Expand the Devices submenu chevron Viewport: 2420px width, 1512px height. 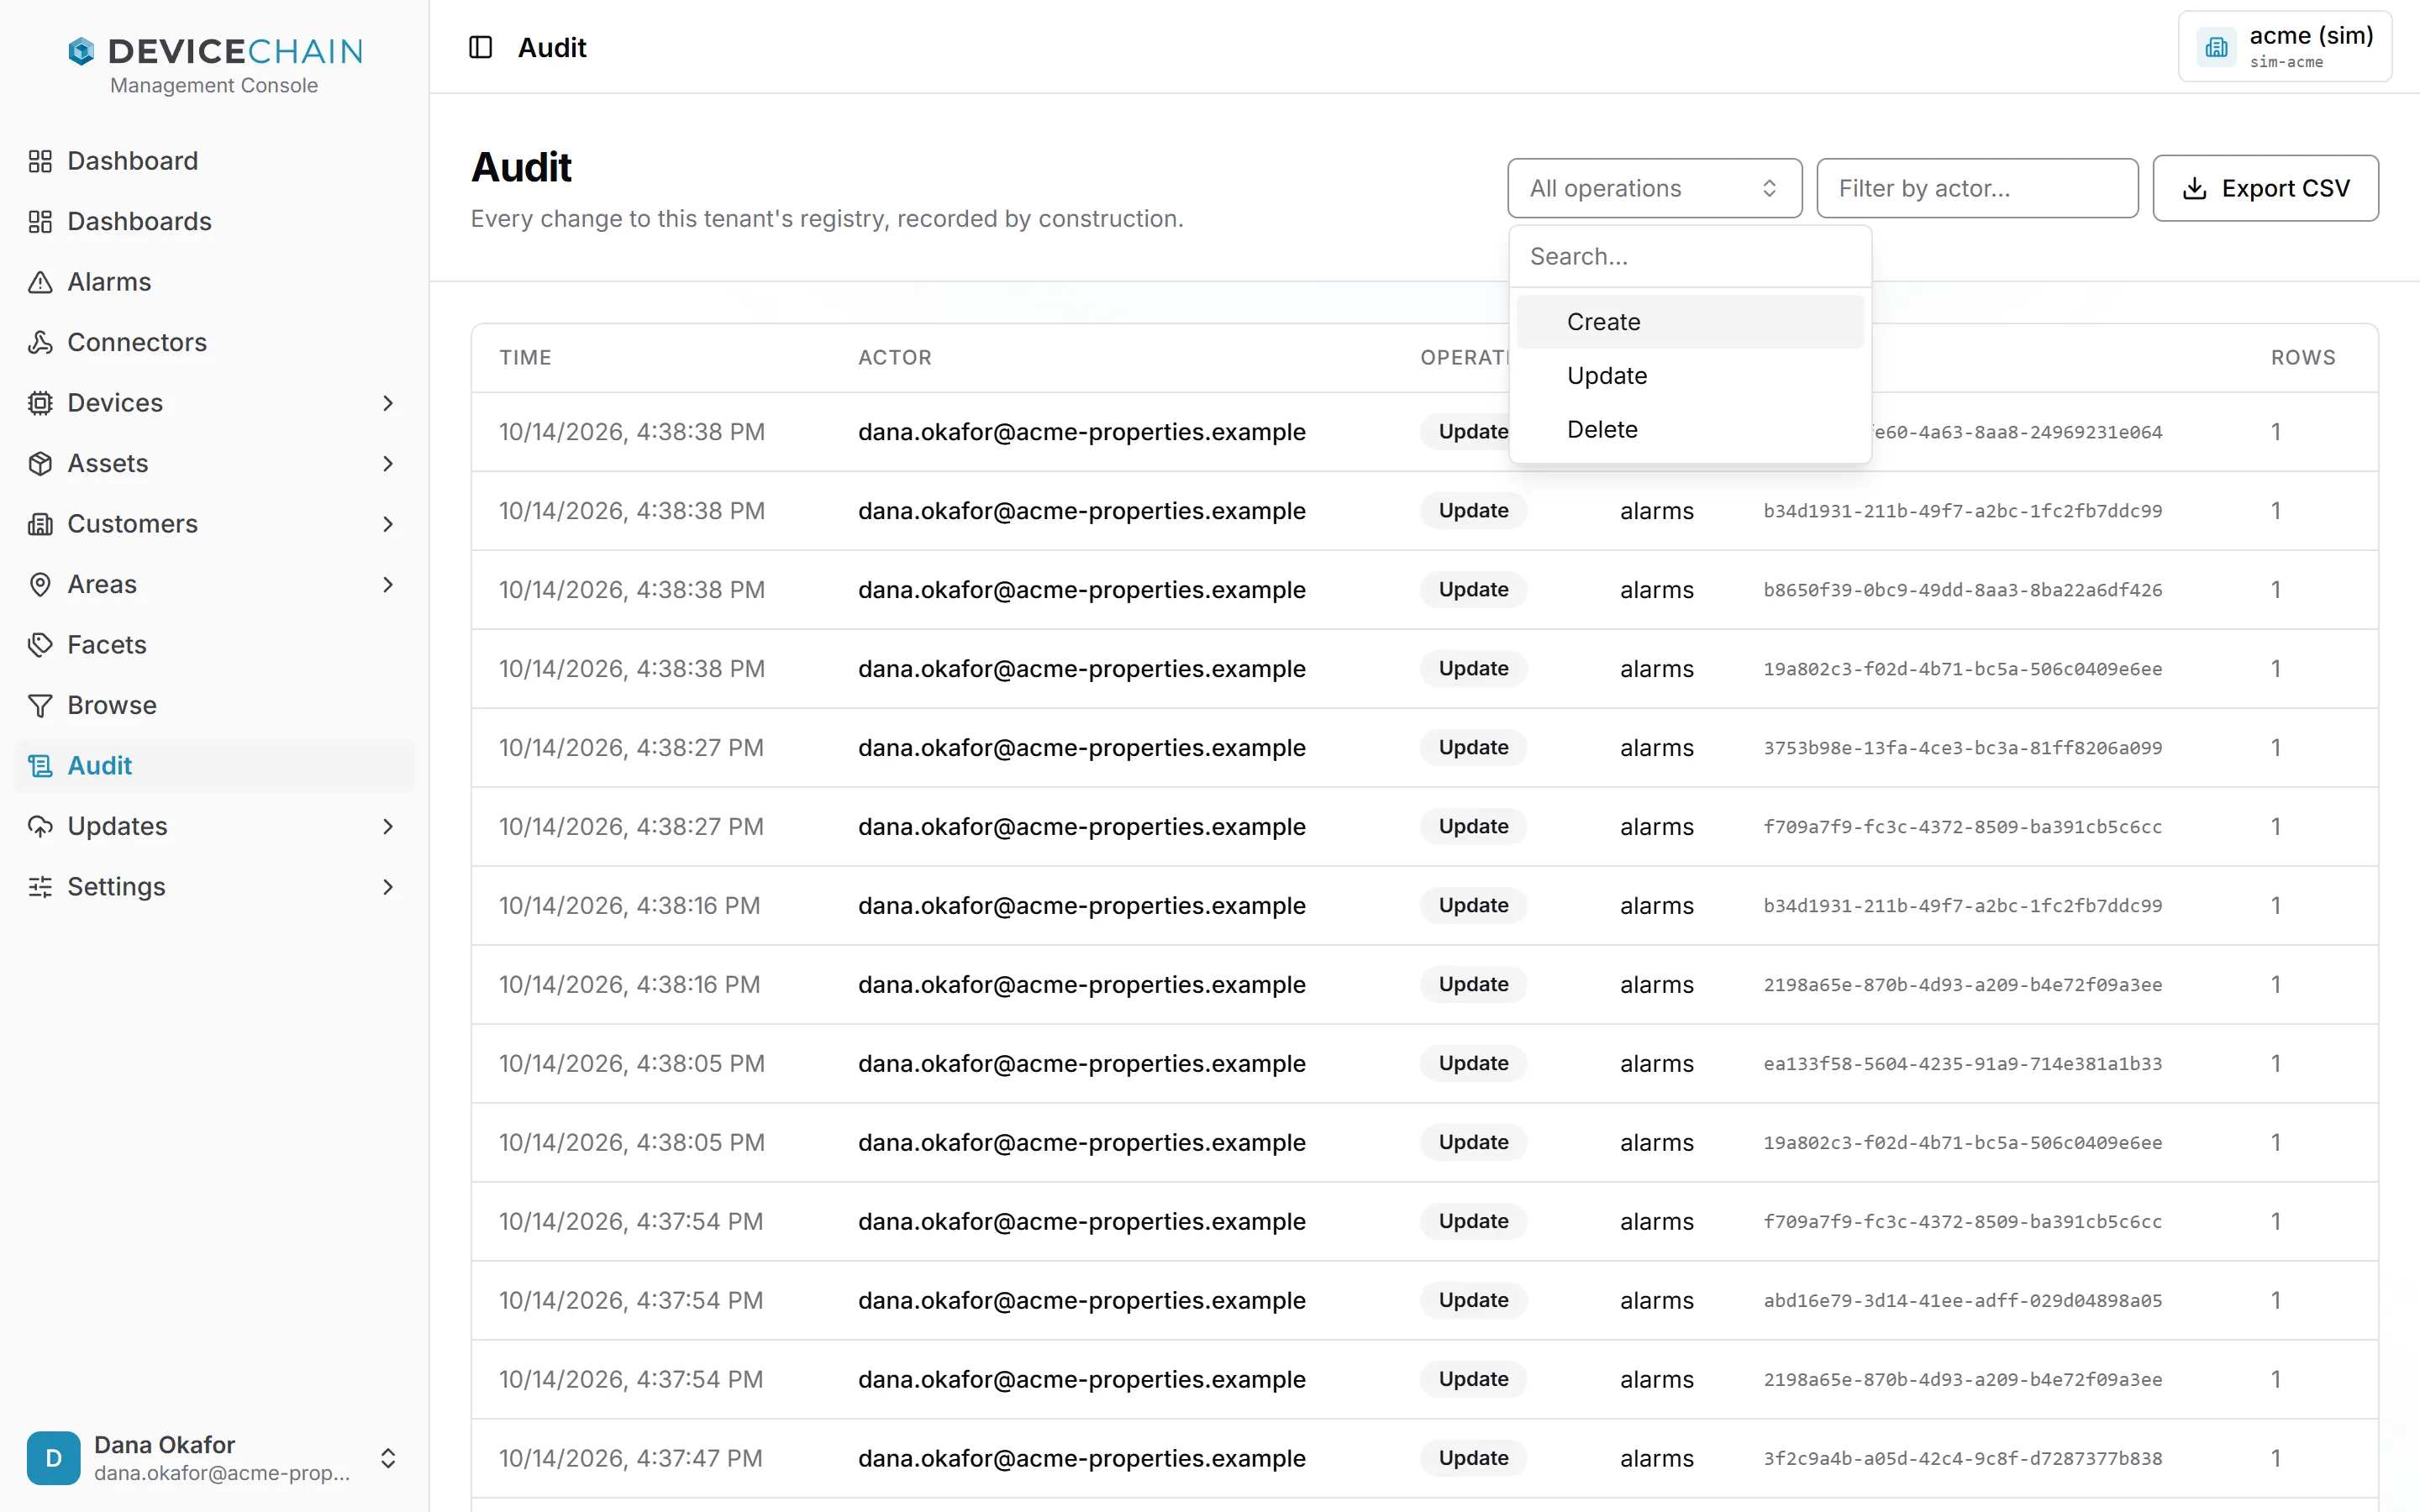(388, 403)
